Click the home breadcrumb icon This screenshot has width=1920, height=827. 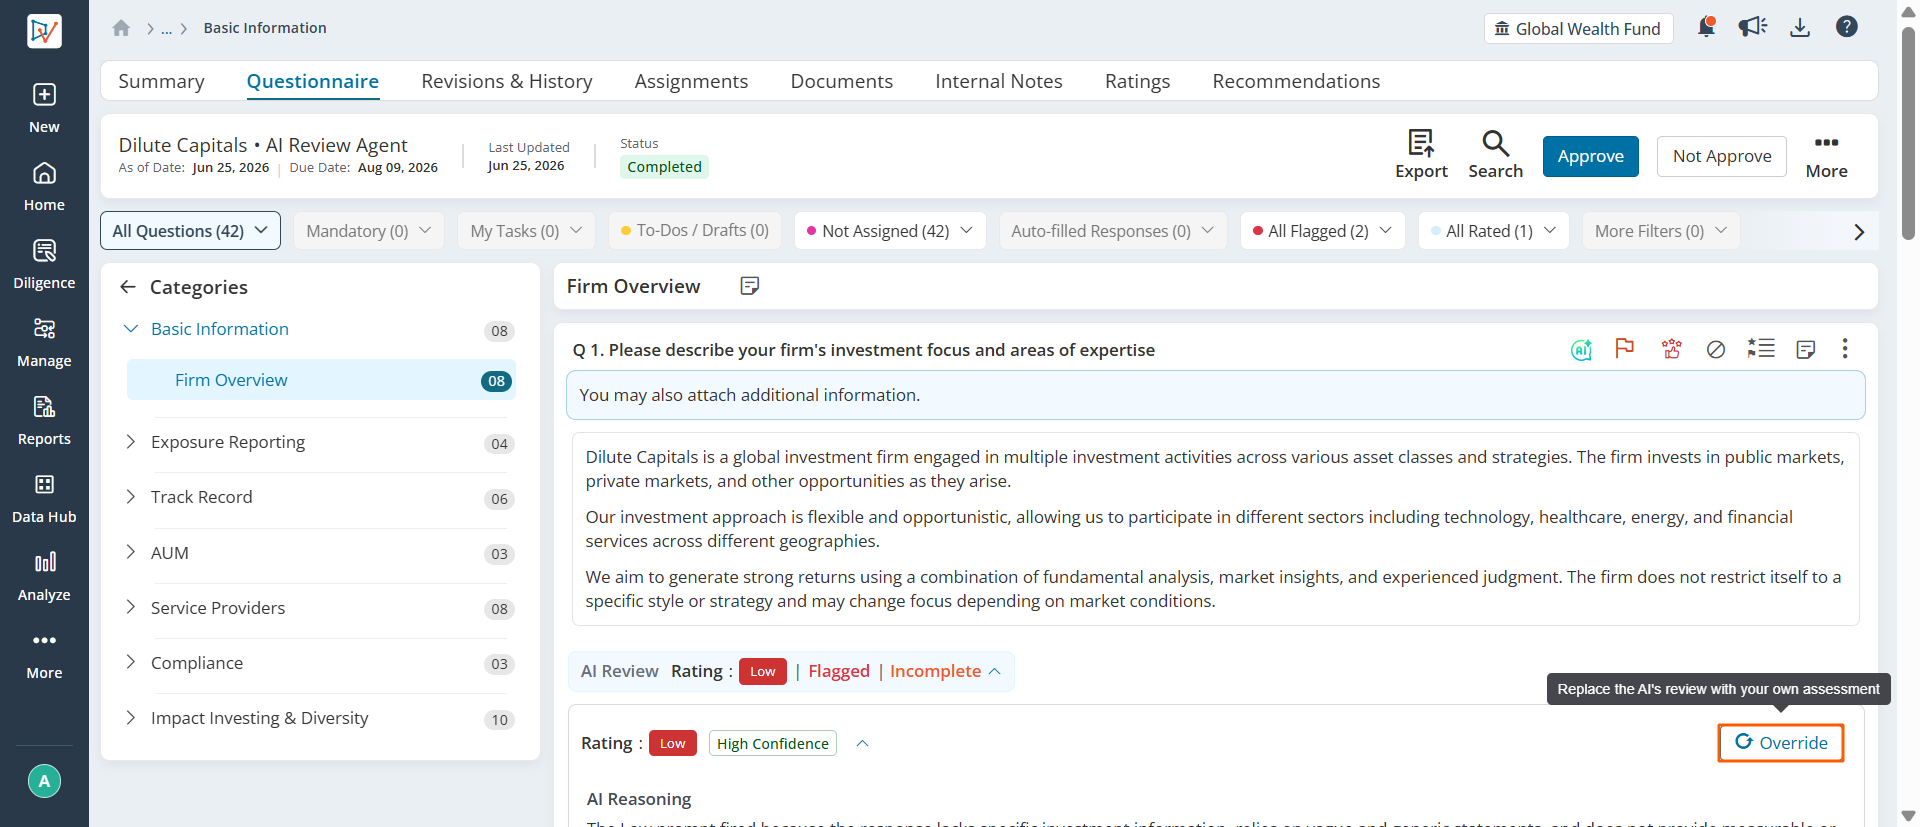pyautogui.click(x=121, y=28)
